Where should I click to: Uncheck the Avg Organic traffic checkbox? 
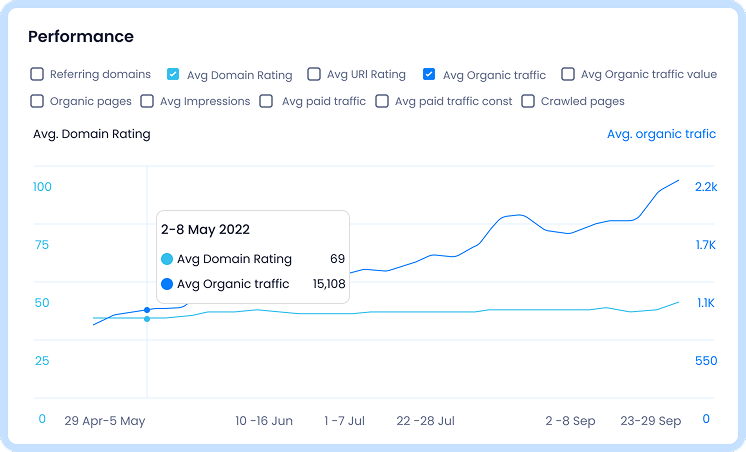tap(429, 74)
